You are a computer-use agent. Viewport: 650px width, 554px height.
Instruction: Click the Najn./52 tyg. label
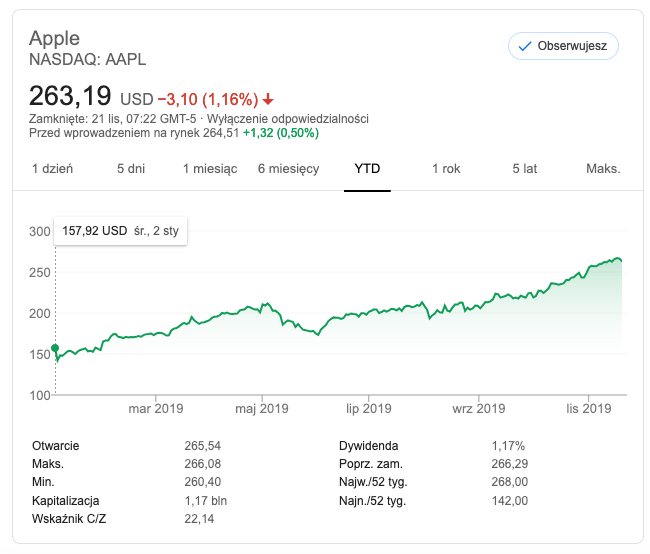(372, 501)
